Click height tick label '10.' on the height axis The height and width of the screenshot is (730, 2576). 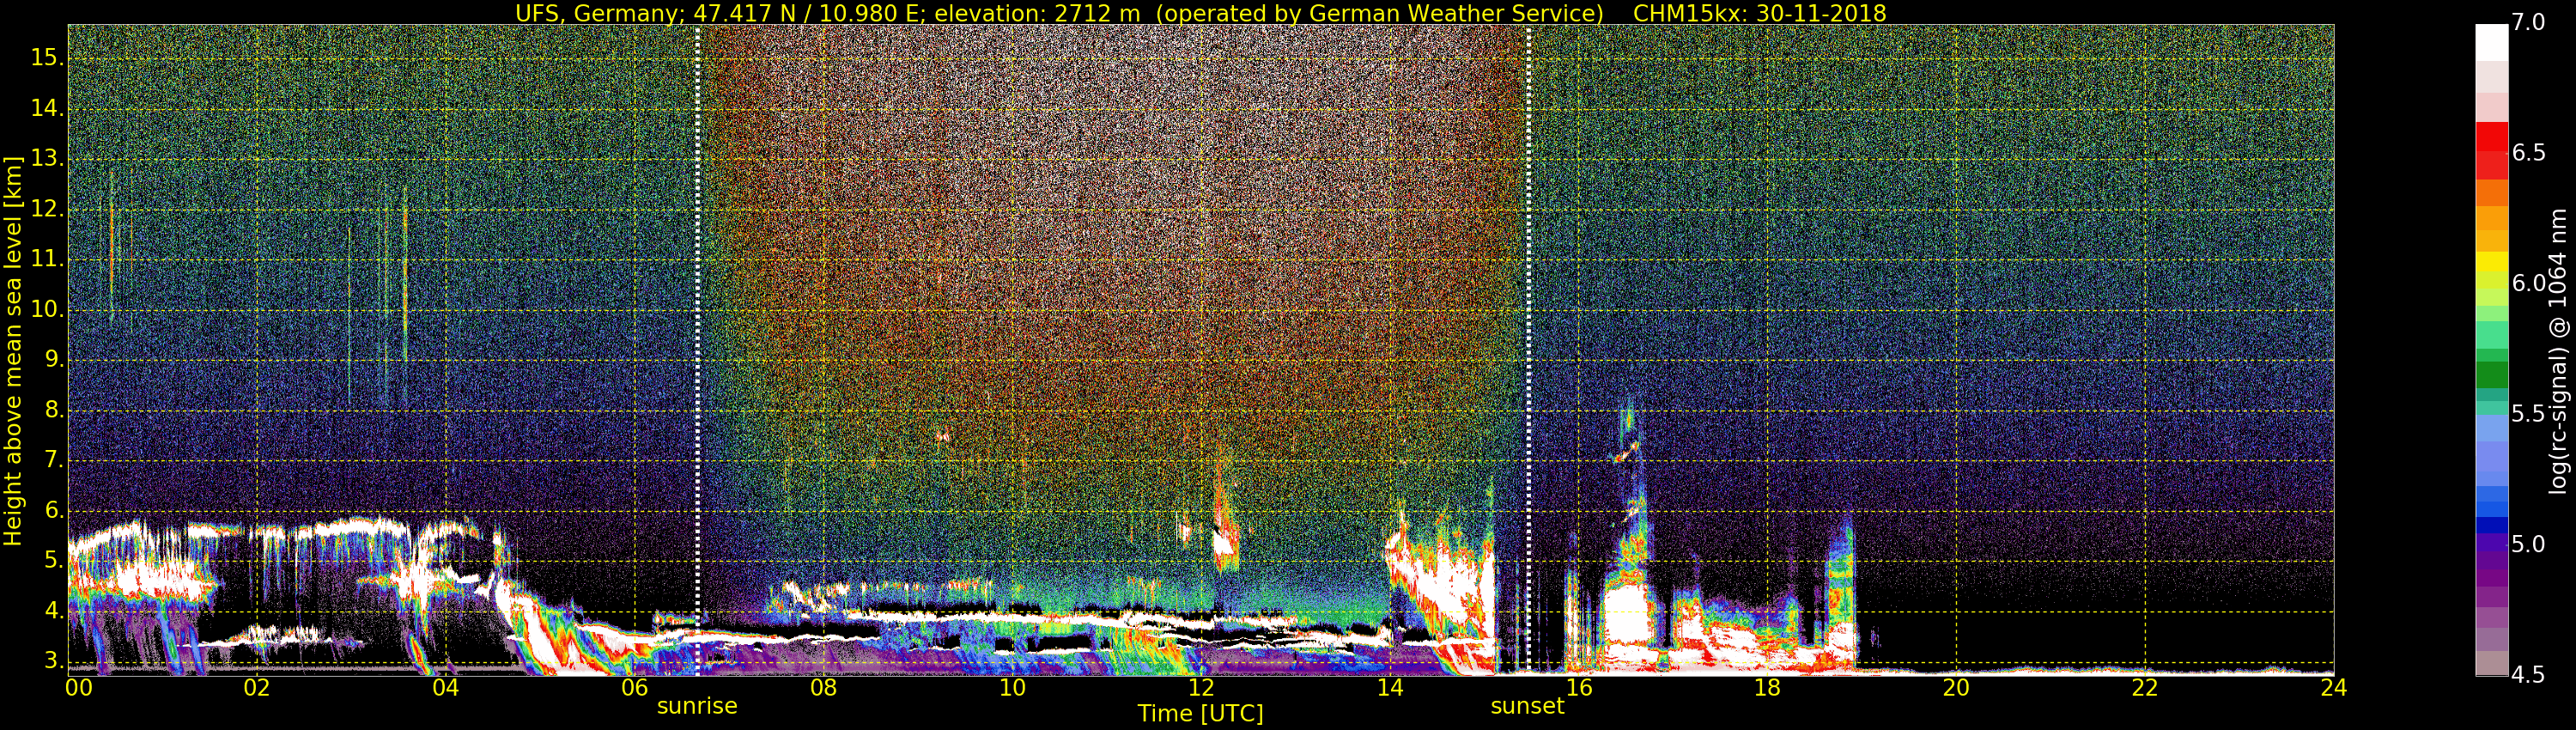coord(47,310)
